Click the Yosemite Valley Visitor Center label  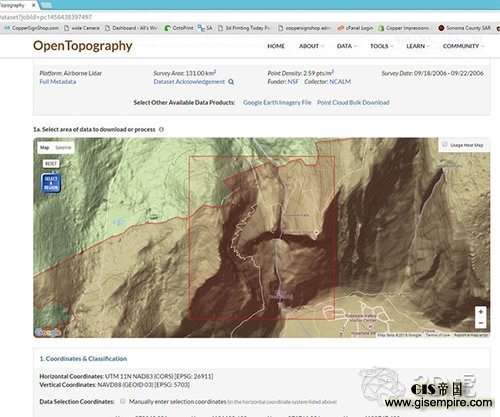[361, 318]
